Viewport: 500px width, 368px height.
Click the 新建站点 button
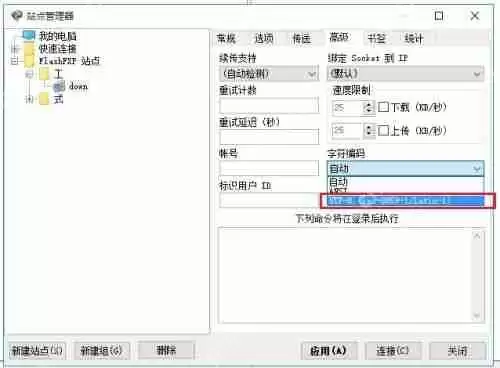(x=37, y=350)
